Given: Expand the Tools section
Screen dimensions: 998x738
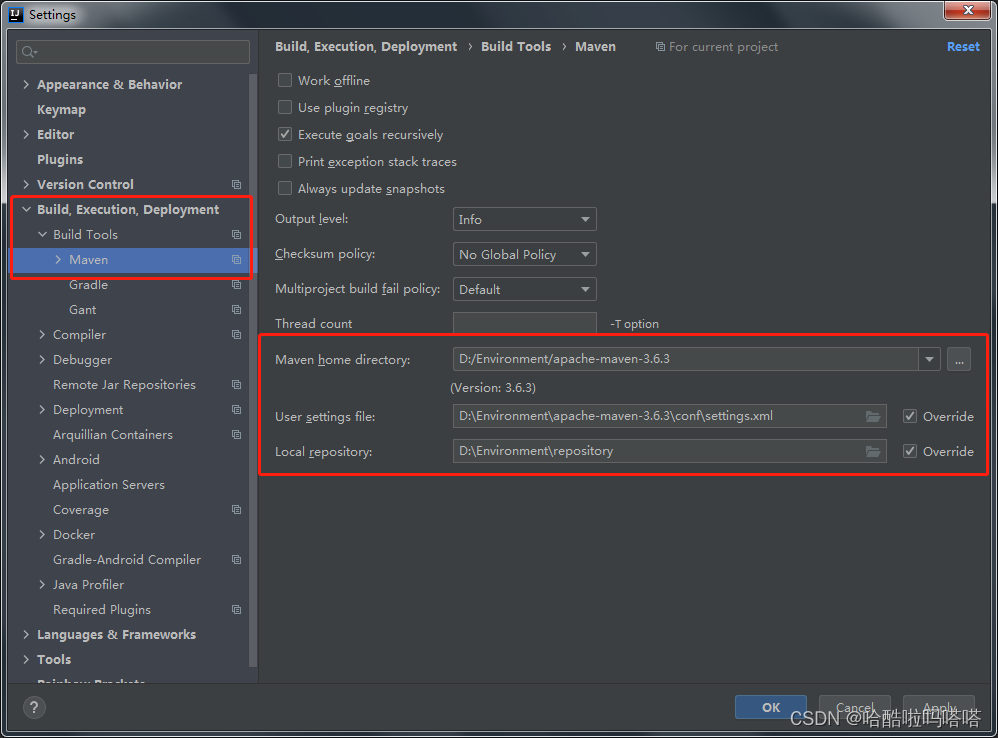Looking at the screenshot, I should [x=26, y=660].
